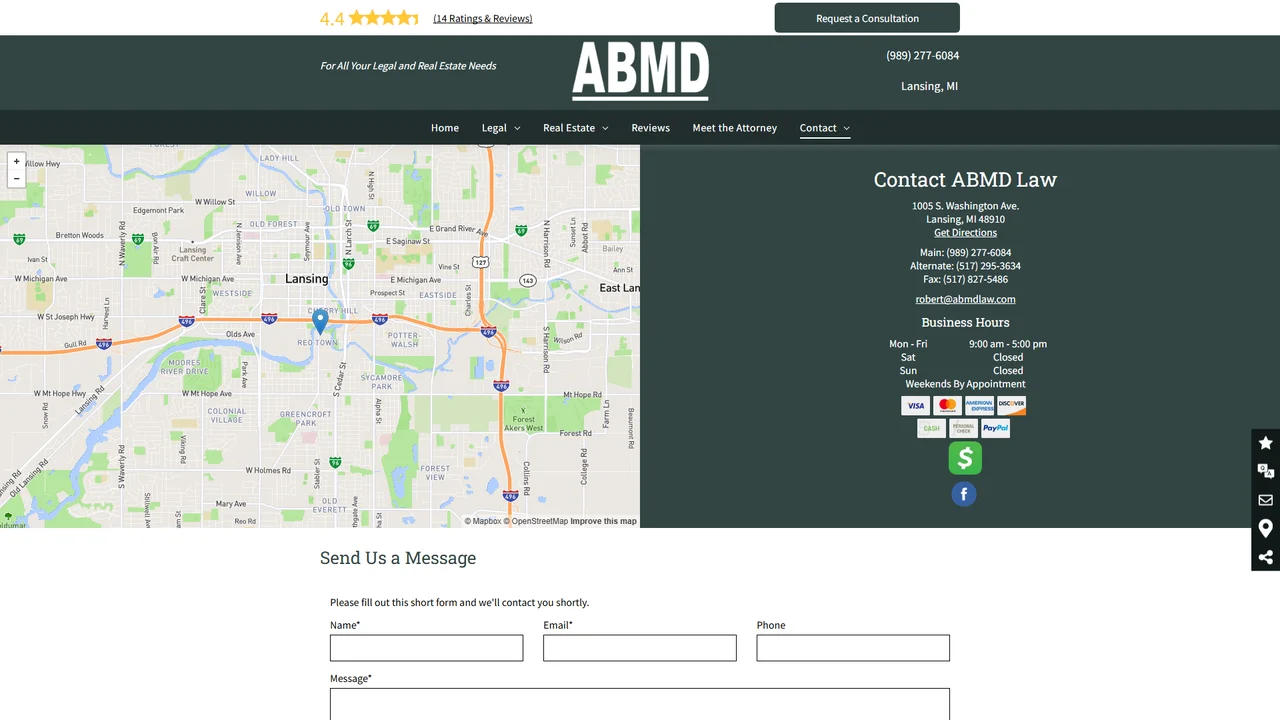The height and width of the screenshot is (720, 1280).
Task: Click Request a Consultation button
Action: pyautogui.click(x=867, y=18)
